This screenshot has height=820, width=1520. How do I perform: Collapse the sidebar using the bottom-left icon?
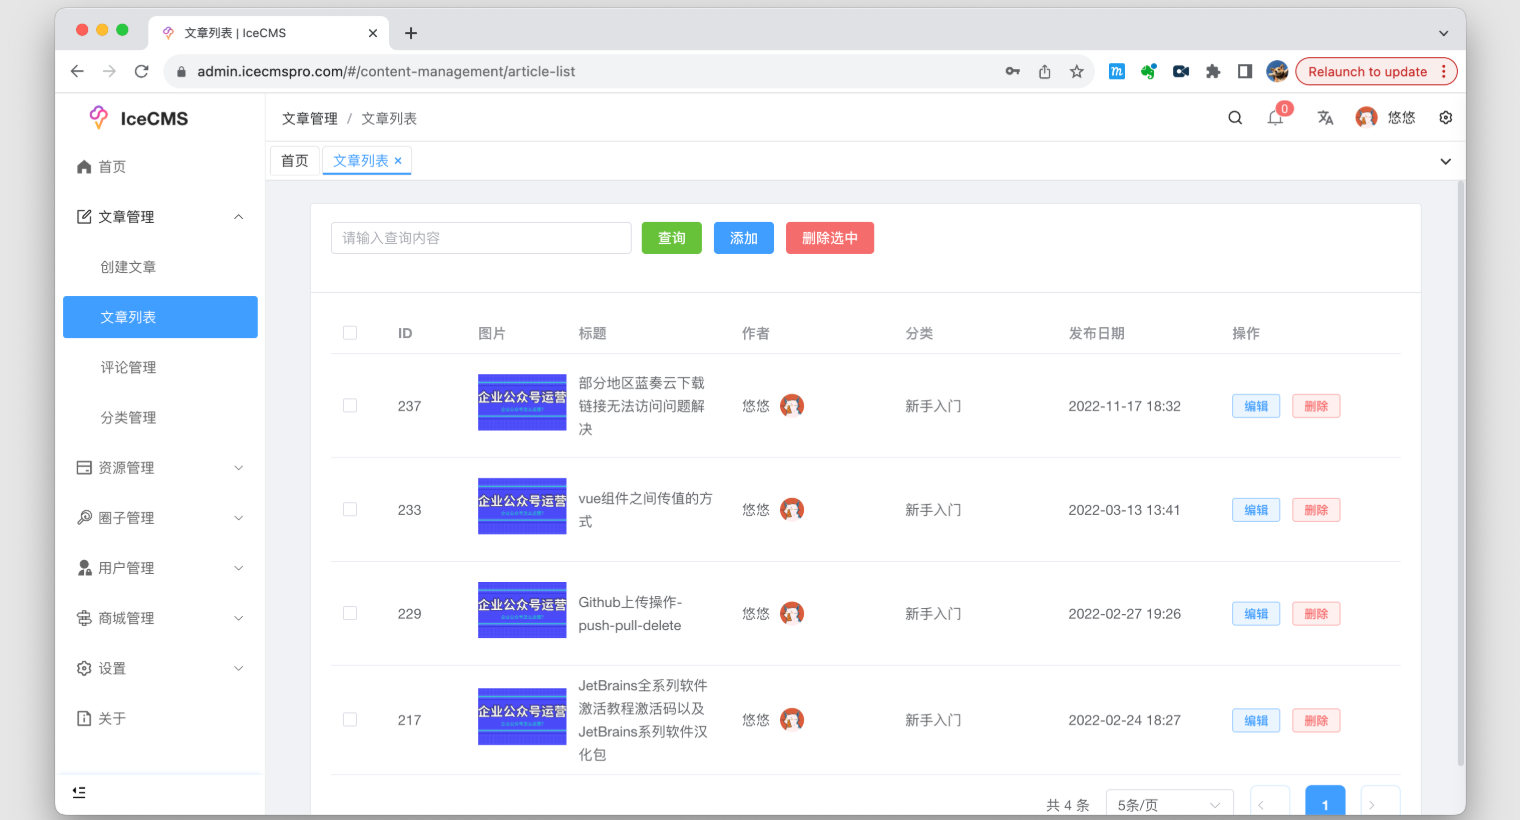pos(79,792)
